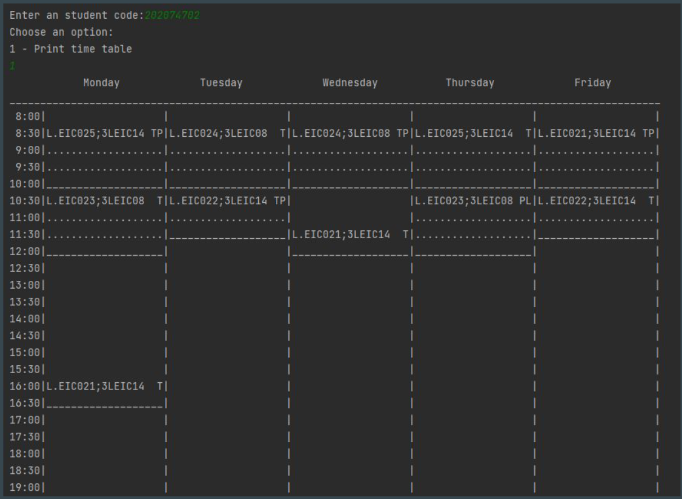Click the 13:30 time label
Viewport: 682px width, 499px height.
pyautogui.click(x=25, y=302)
